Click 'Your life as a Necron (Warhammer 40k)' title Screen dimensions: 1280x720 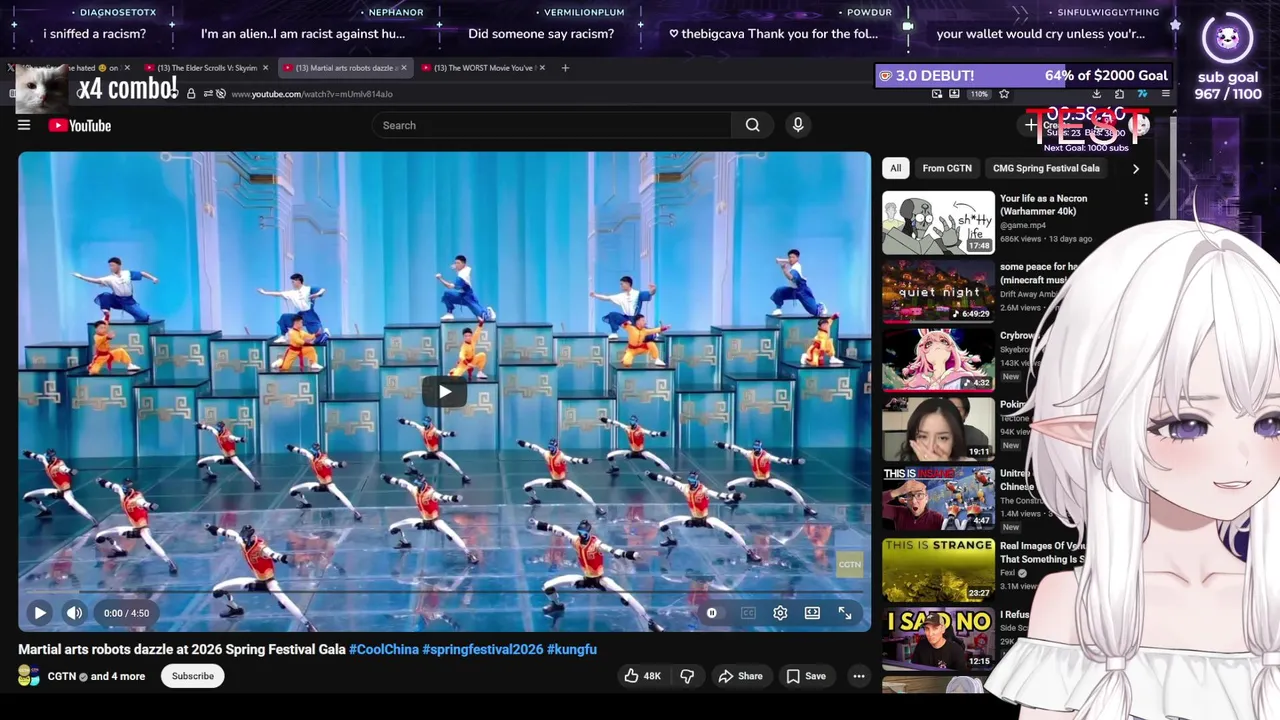(1044, 204)
